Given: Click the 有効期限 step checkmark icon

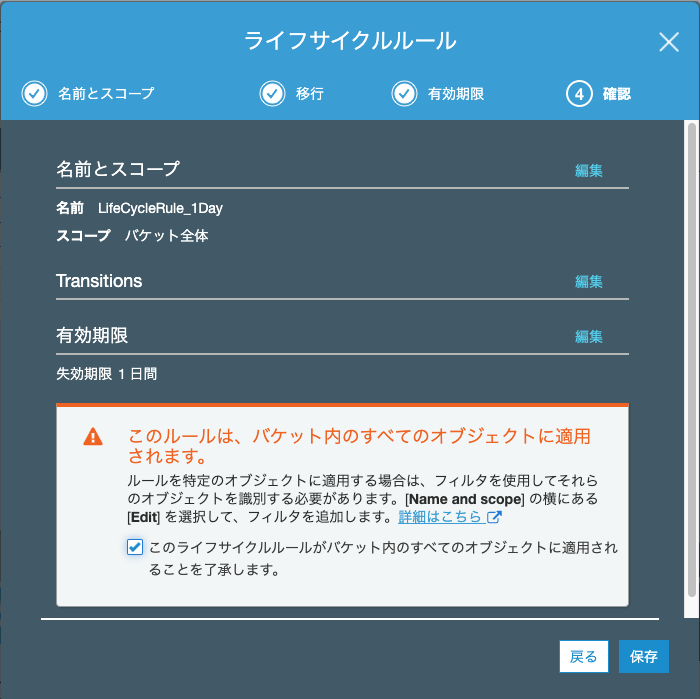Looking at the screenshot, I should click(404, 94).
